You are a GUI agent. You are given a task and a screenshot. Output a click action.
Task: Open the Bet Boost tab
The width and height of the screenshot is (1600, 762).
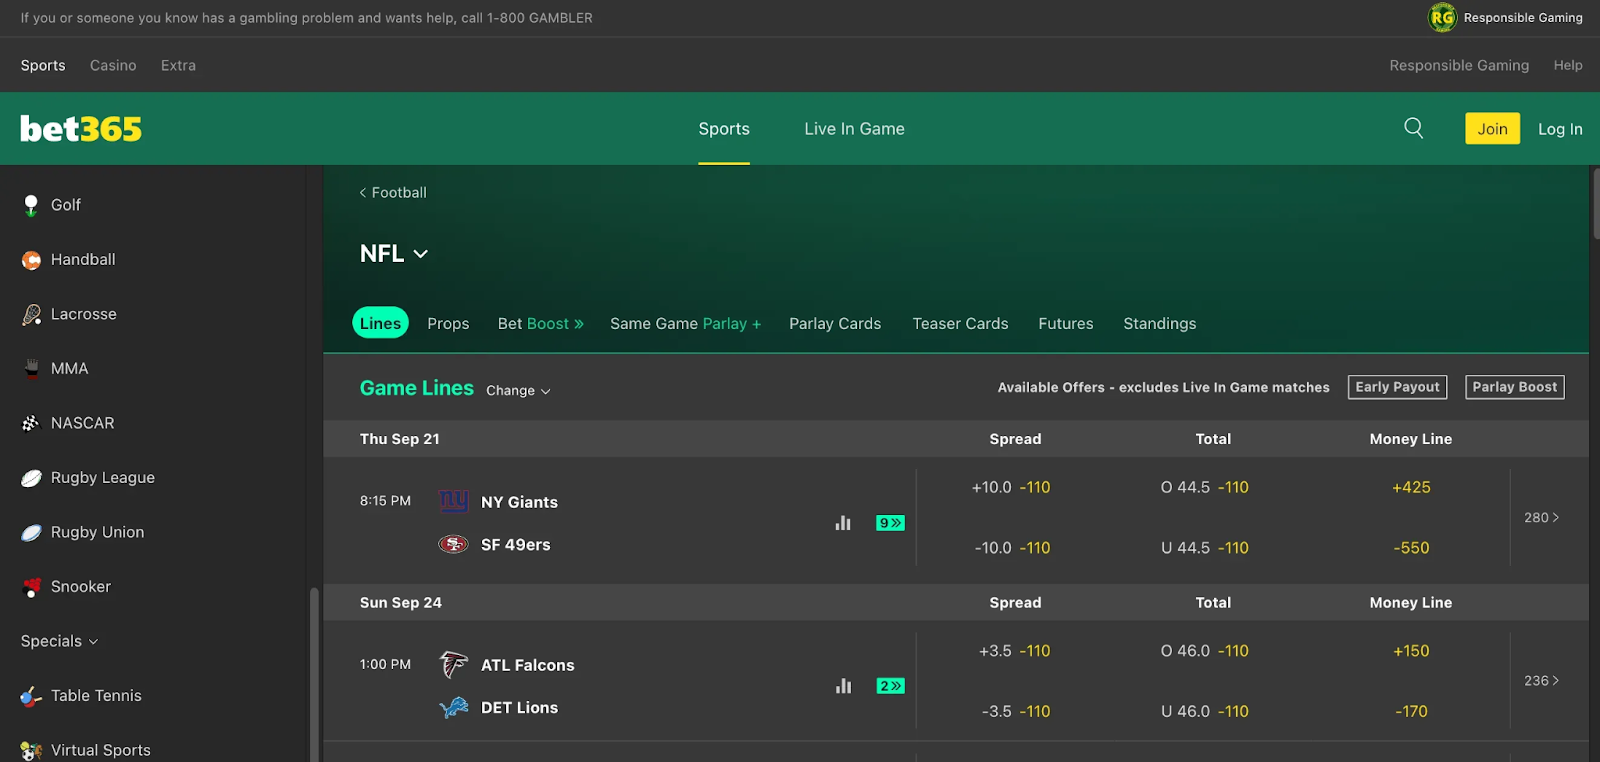[540, 324]
